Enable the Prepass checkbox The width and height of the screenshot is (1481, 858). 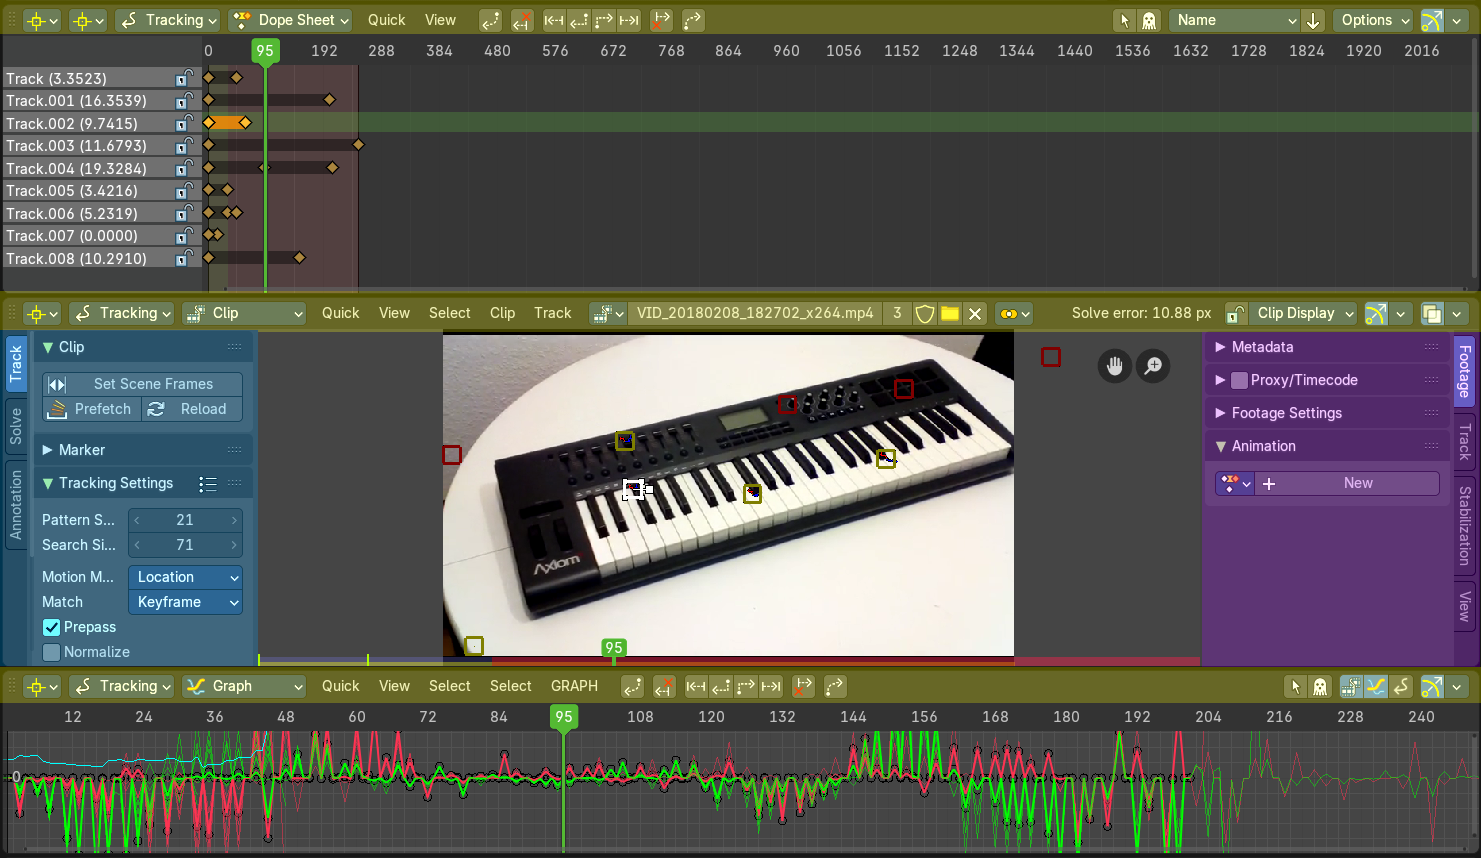click(x=52, y=628)
